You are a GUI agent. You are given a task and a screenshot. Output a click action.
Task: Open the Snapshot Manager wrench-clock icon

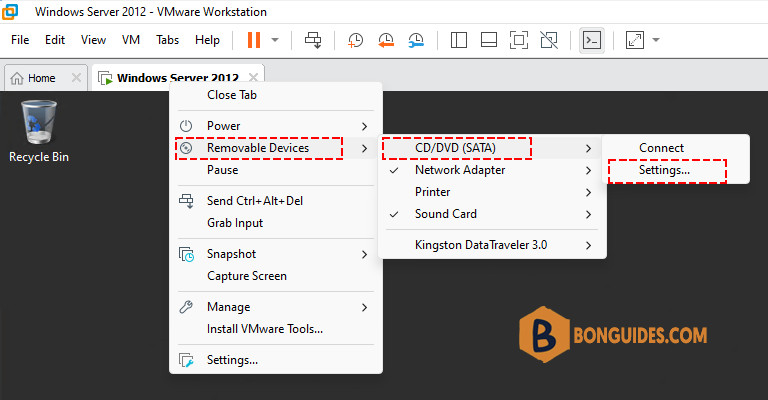(x=416, y=40)
